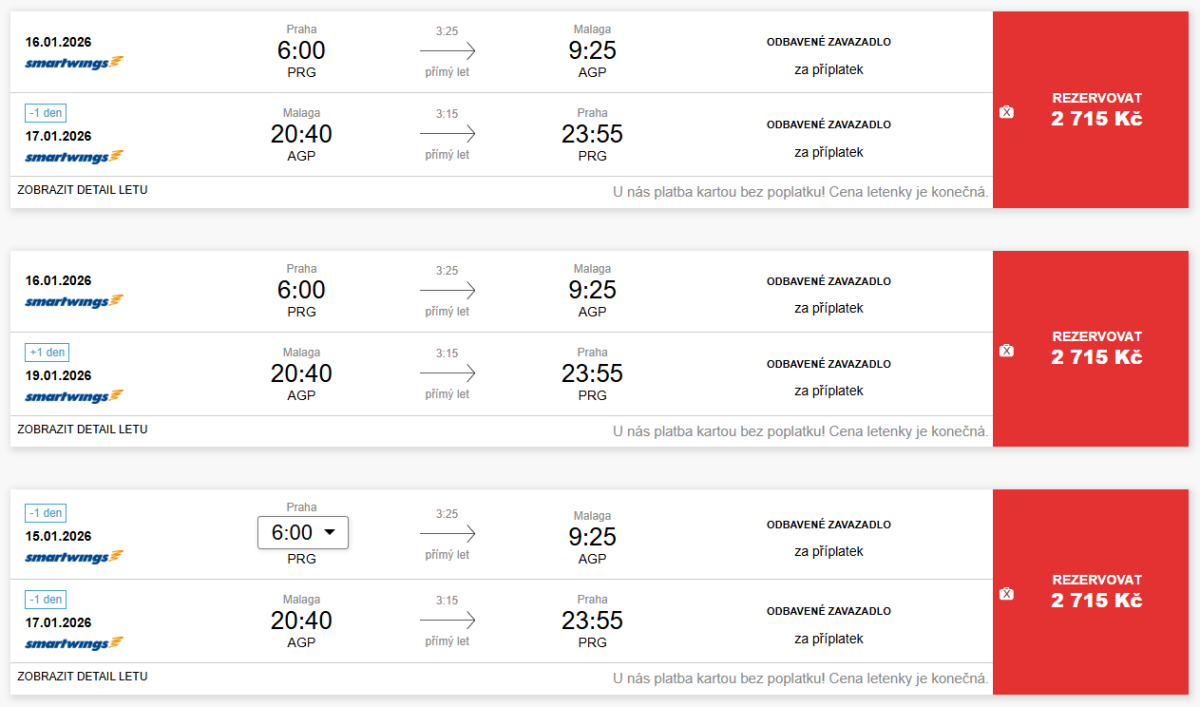The width and height of the screenshot is (1200, 707).
Task: Click the Smartwings logo on the top card's 16.01.2026 flight
Action: (74, 62)
